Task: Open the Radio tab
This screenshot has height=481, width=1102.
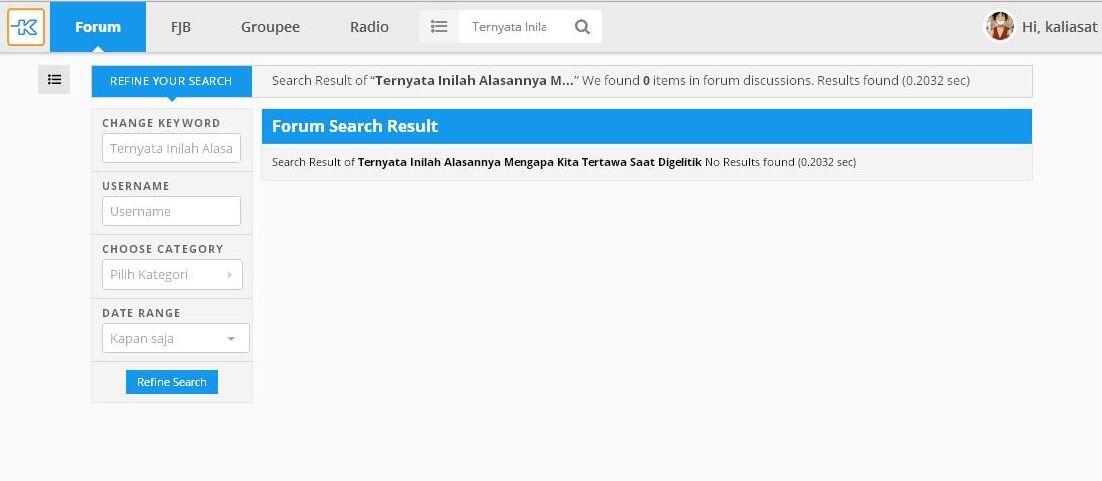Action: [369, 27]
